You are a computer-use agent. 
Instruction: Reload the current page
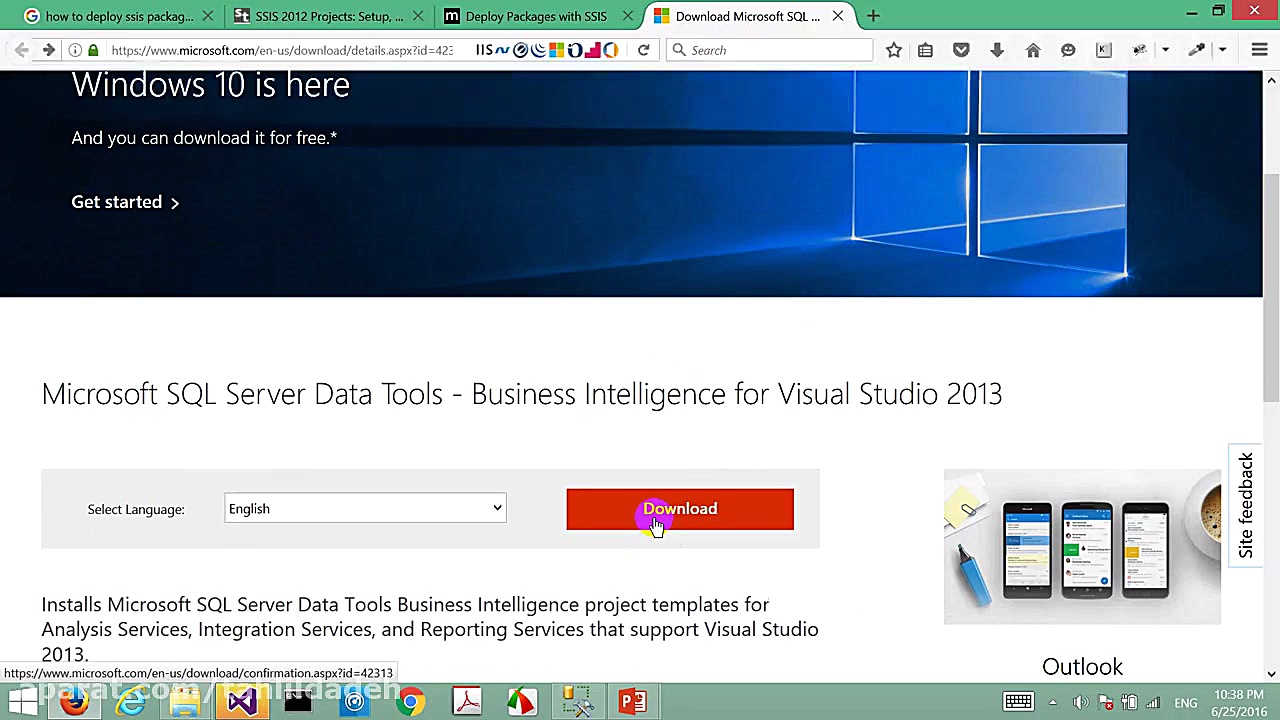pos(644,50)
